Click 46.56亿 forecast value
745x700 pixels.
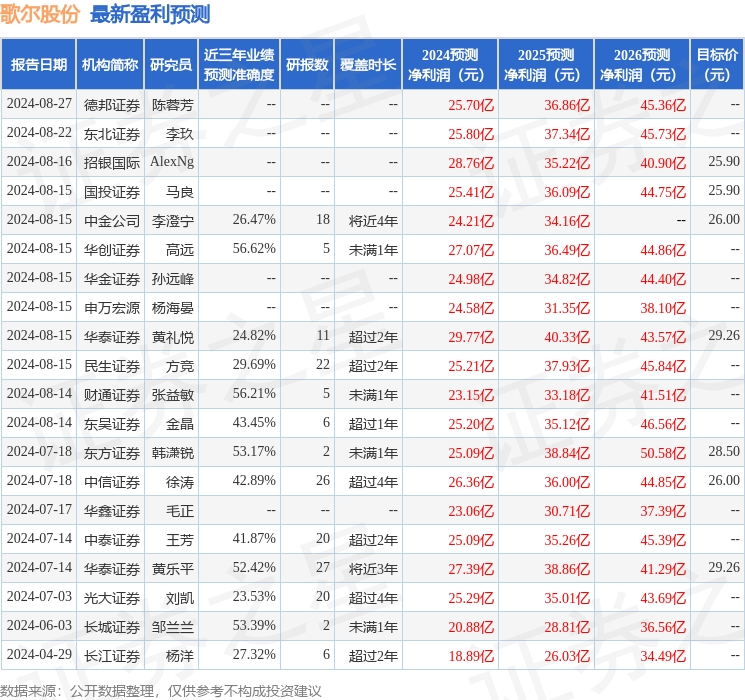tap(663, 424)
